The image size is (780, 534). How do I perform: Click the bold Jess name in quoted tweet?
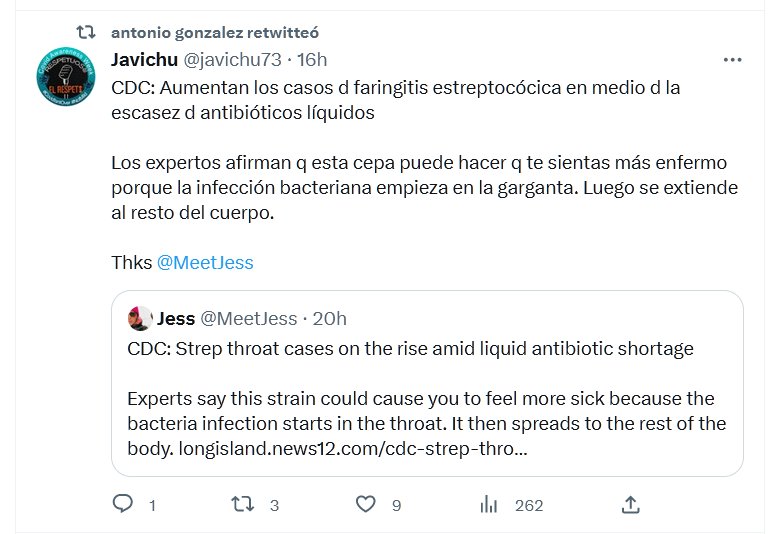point(176,319)
